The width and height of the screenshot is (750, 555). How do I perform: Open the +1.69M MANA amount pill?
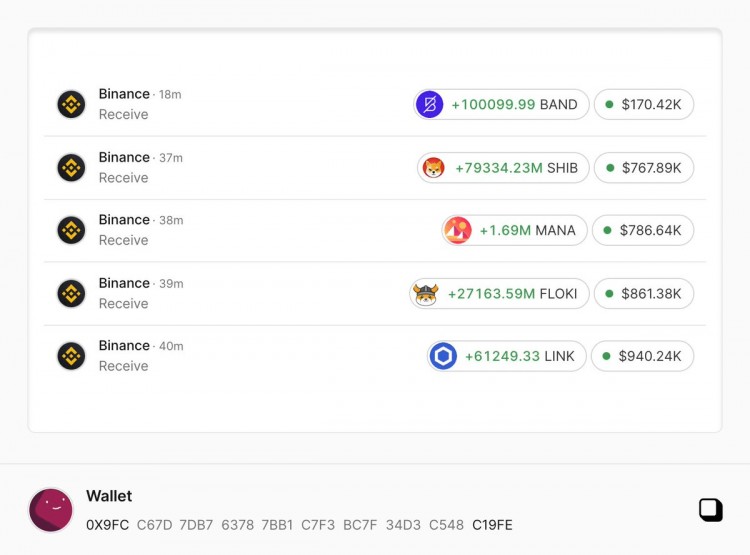514,231
